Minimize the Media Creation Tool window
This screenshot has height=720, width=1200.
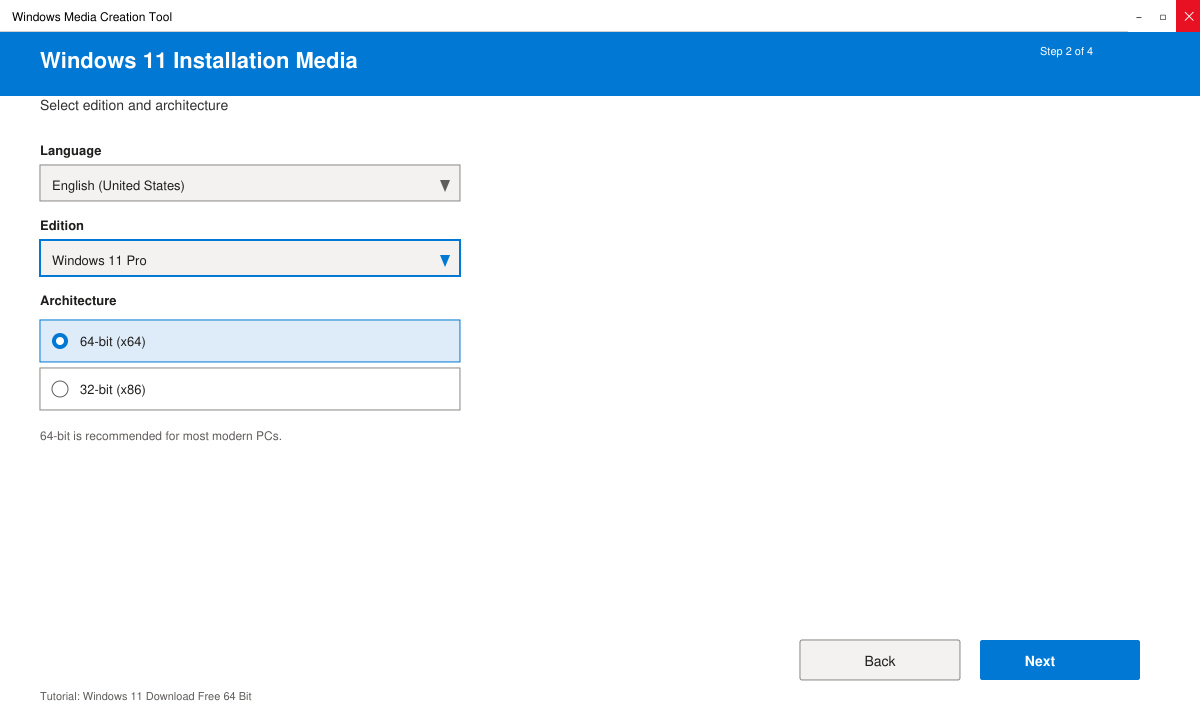(x=1139, y=16)
